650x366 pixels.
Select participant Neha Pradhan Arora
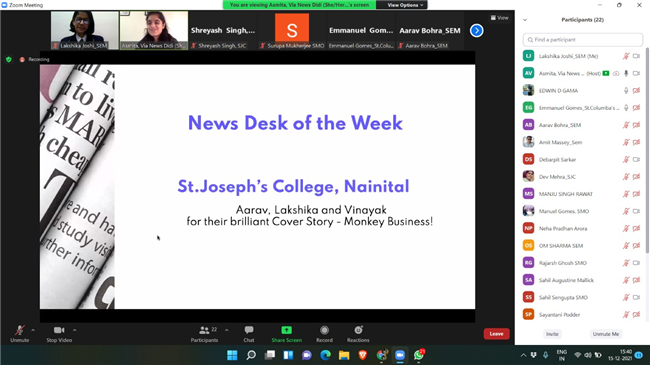click(x=582, y=228)
